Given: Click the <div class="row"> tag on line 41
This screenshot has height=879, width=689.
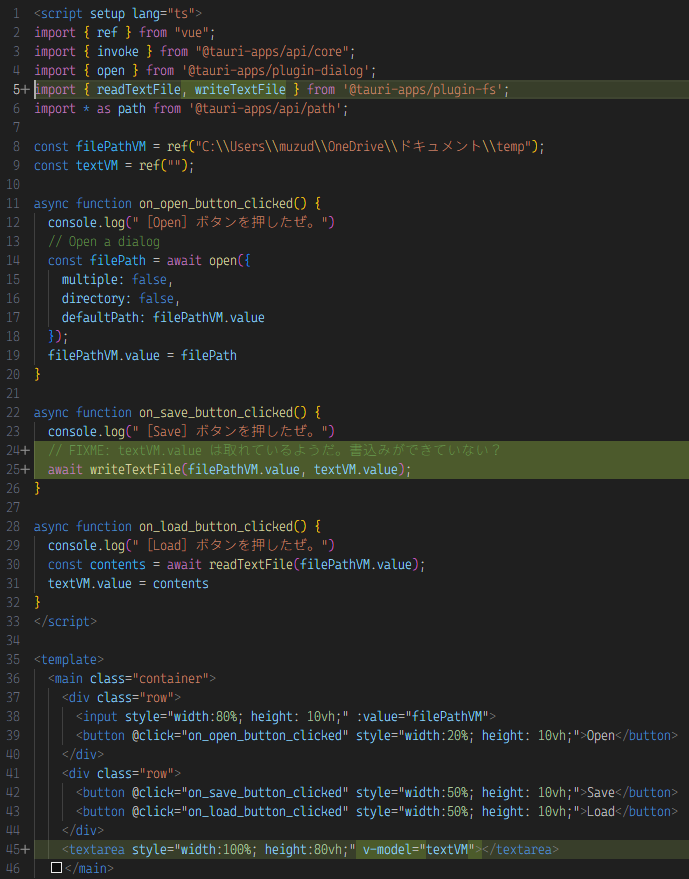Looking at the screenshot, I should (122, 774).
